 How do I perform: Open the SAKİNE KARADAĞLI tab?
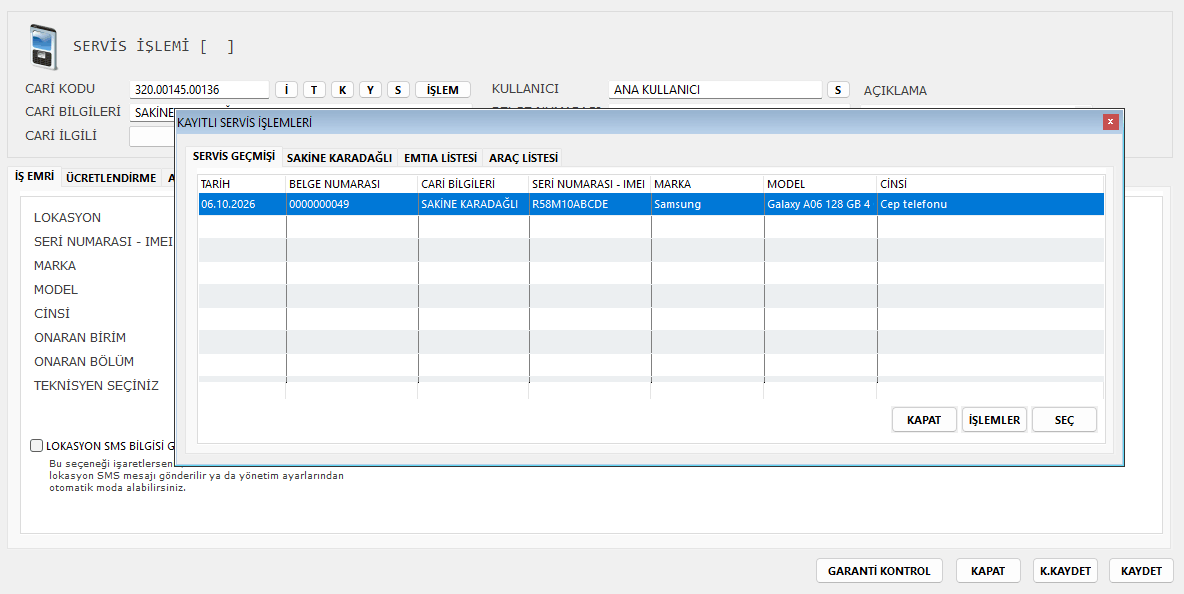tap(339, 158)
